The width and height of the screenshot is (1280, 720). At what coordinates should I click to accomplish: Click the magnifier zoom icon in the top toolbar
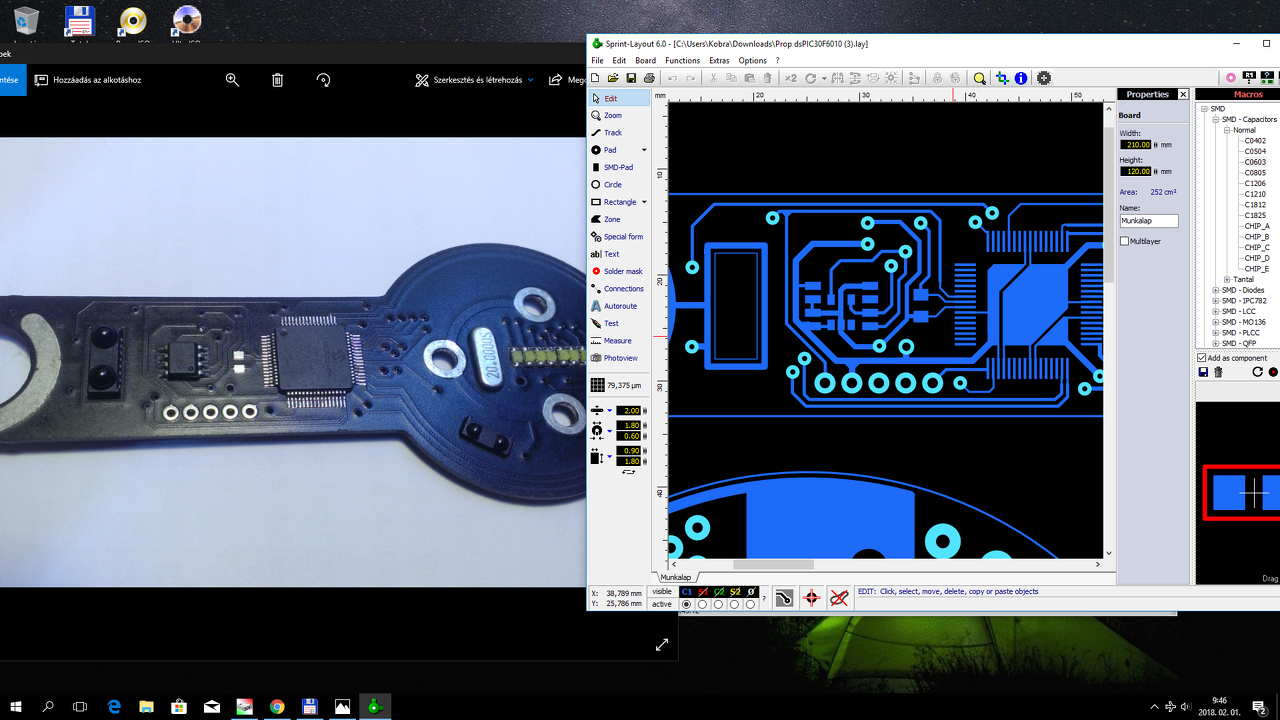coord(980,78)
